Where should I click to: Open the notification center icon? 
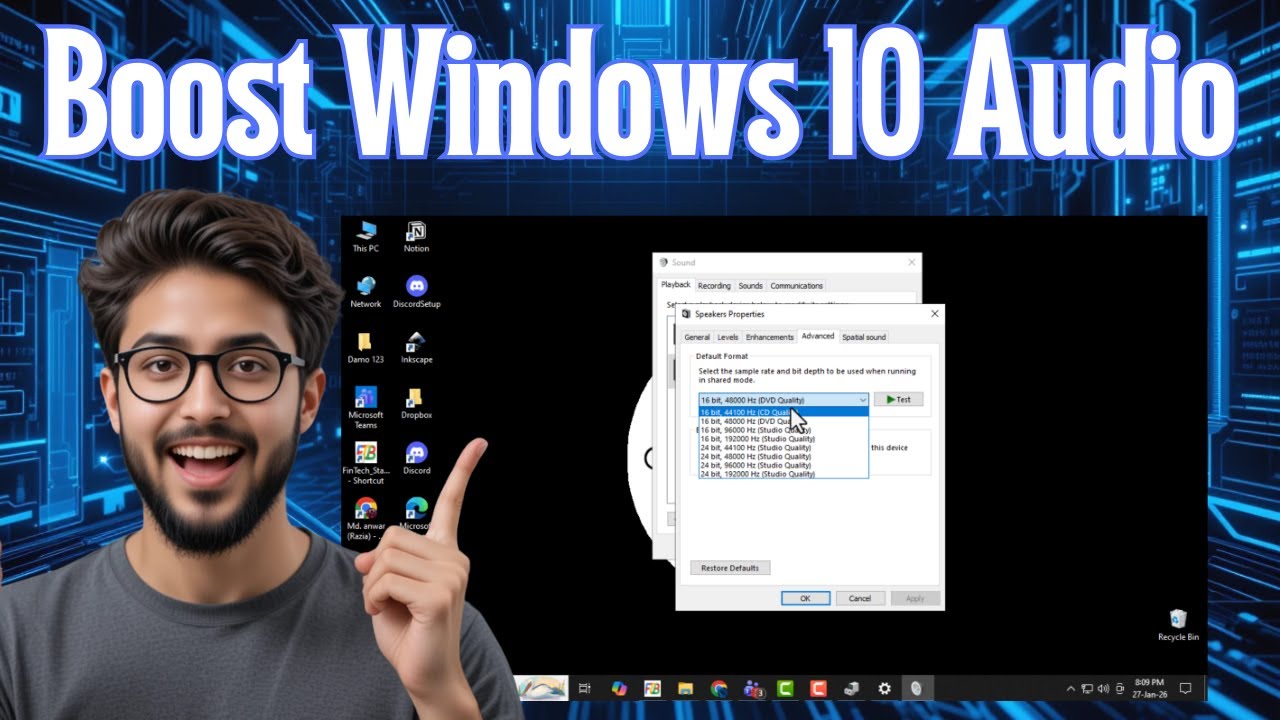coord(1186,688)
